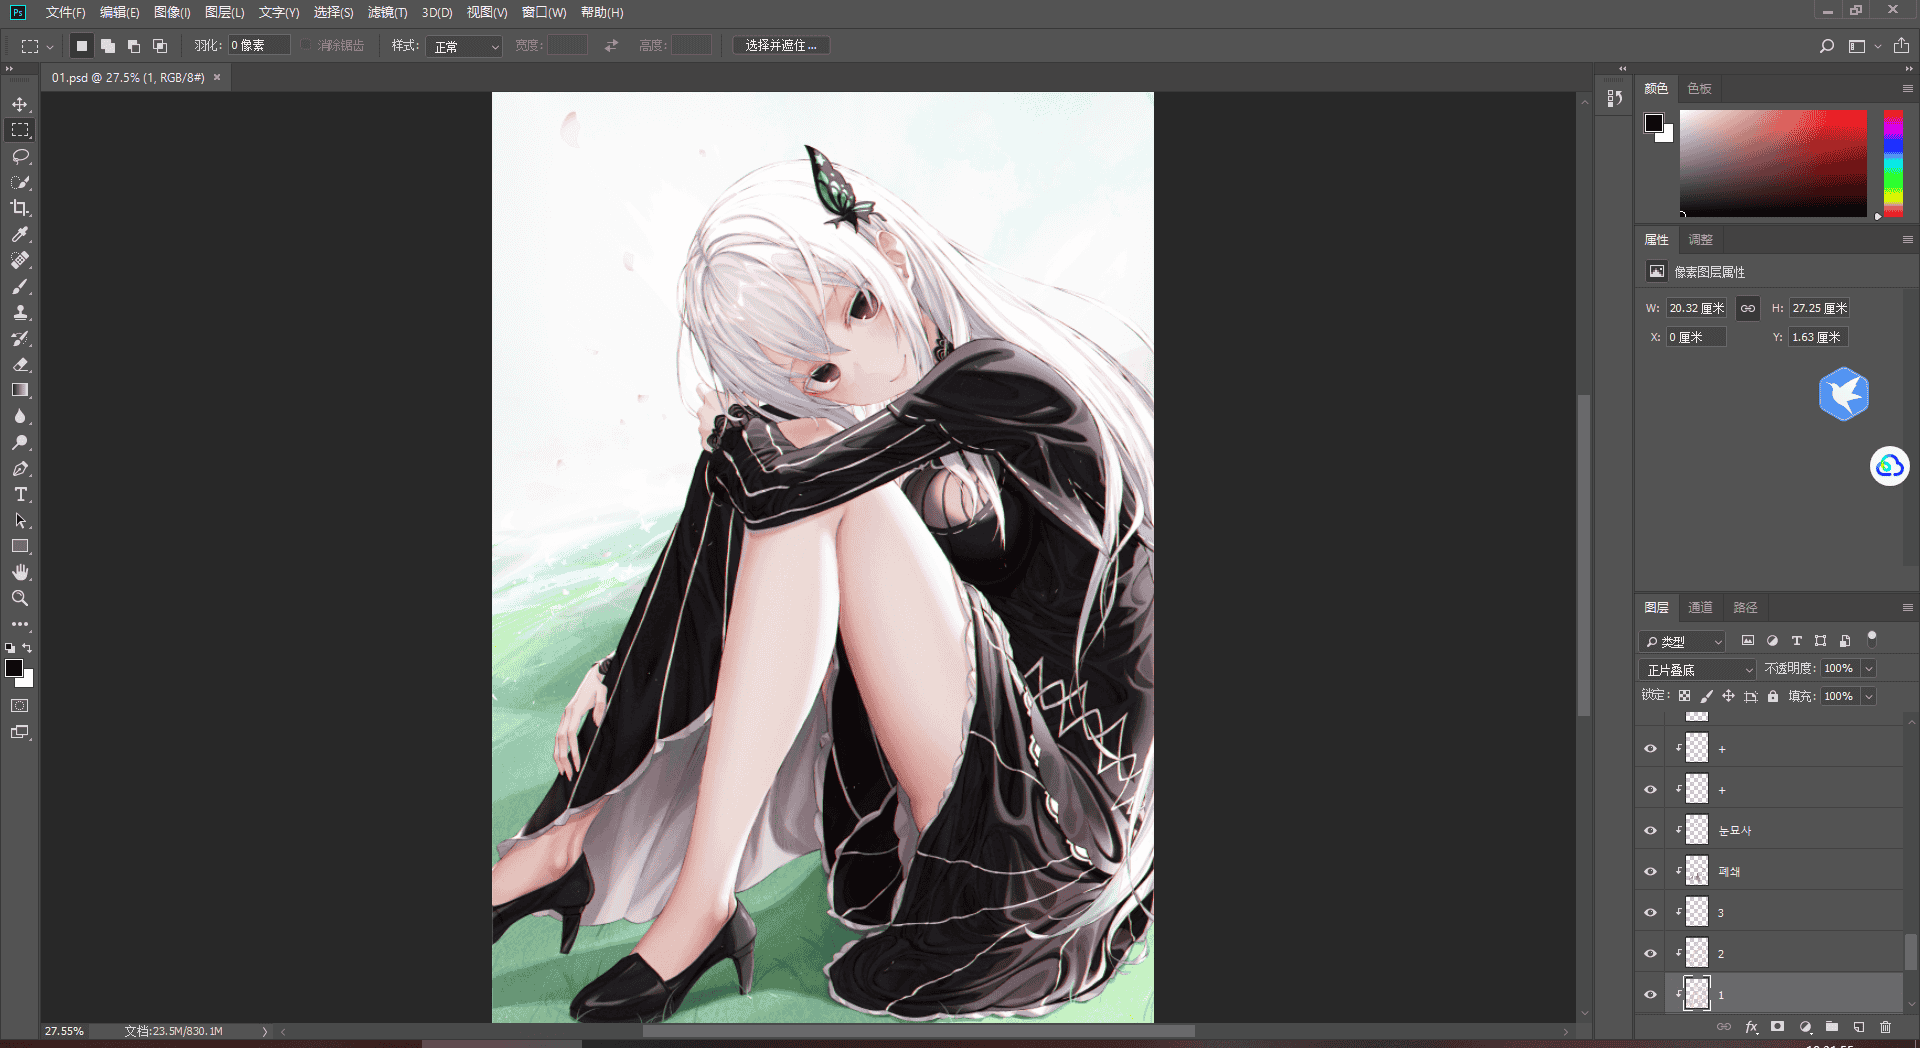Click the foreground color swatch in Color panel
The width and height of the screenshot is (1920, 1048).
point(1654,123)
